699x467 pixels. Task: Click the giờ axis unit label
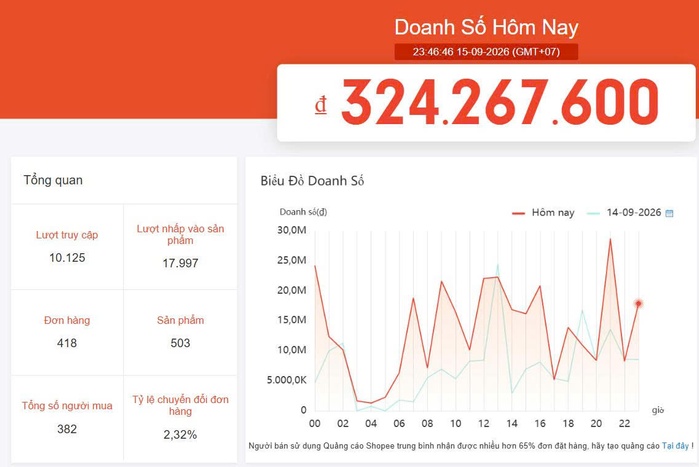[x=658, y=410]
